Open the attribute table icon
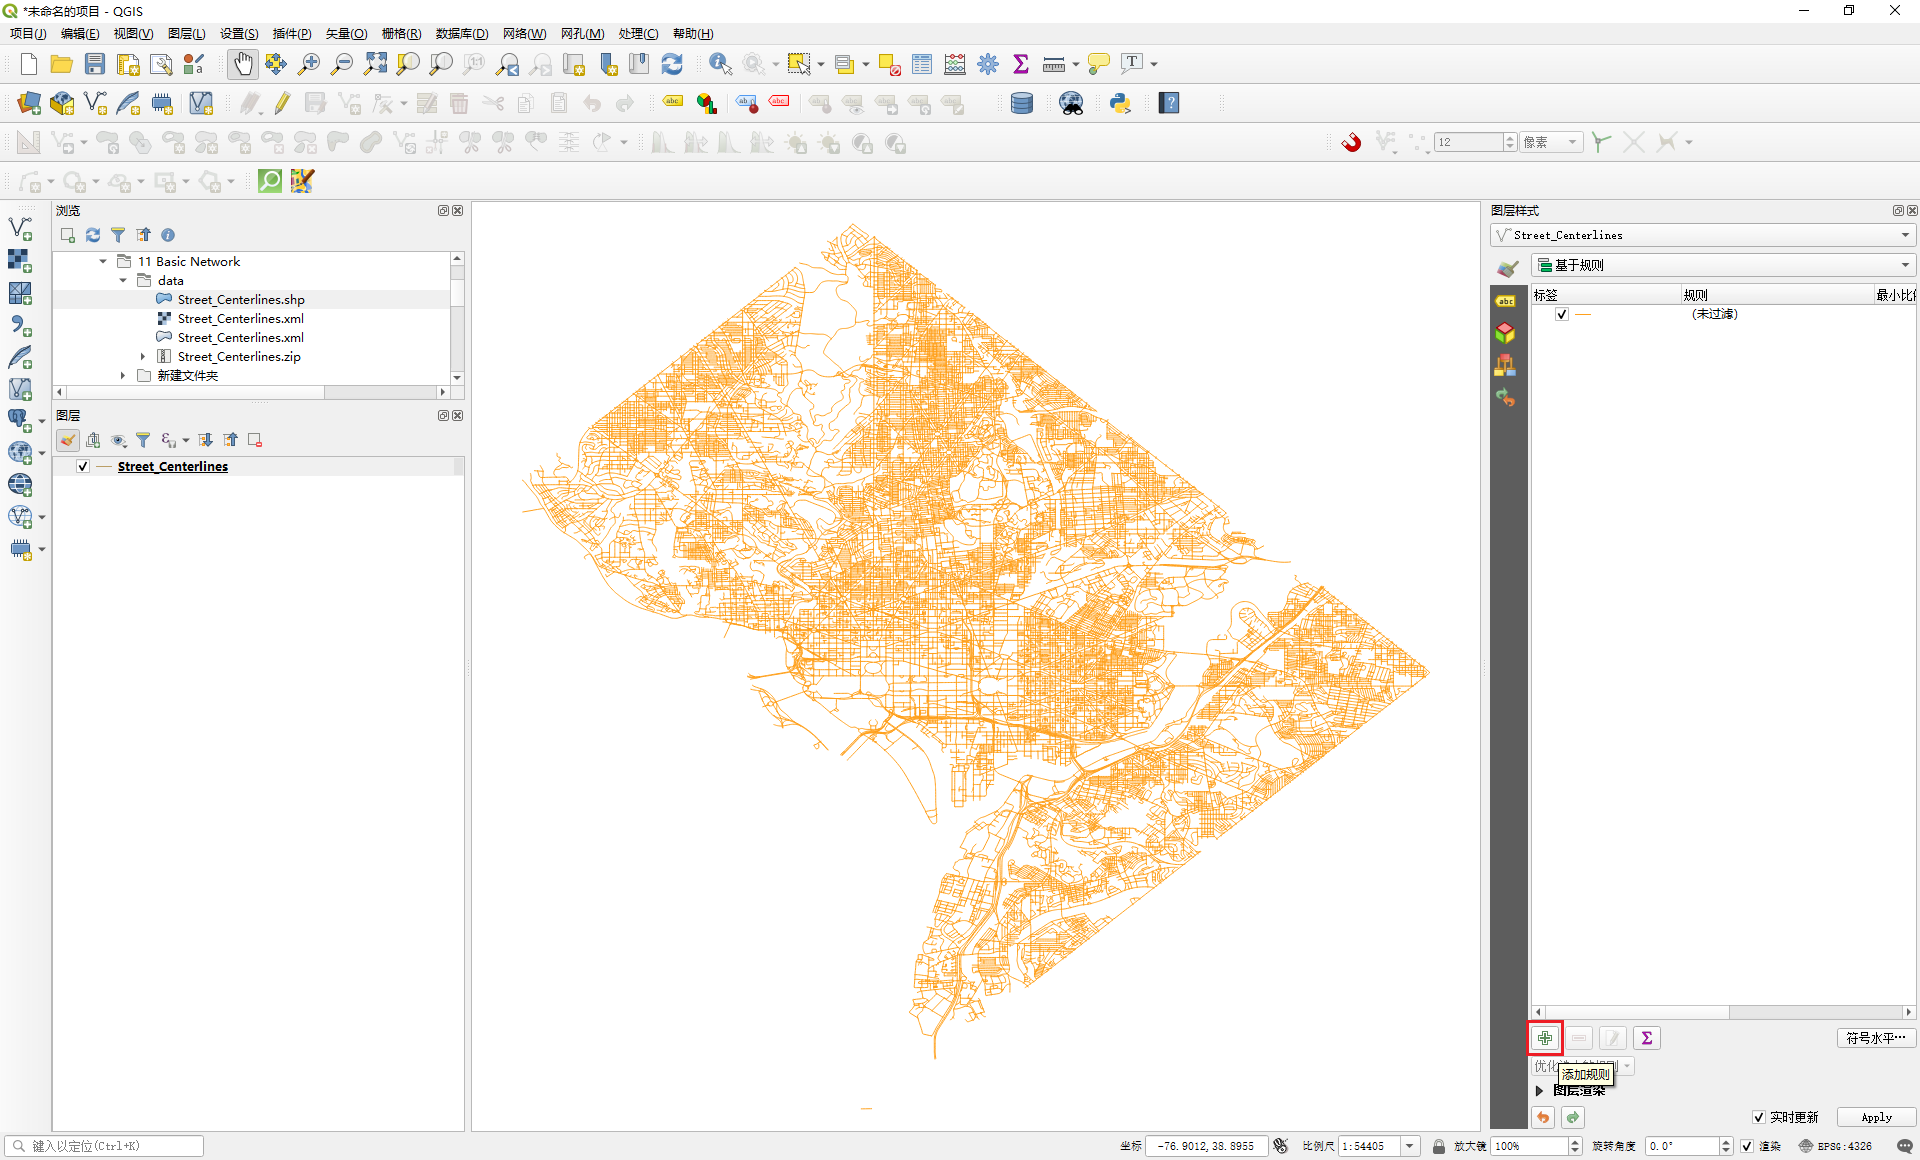 922,63
